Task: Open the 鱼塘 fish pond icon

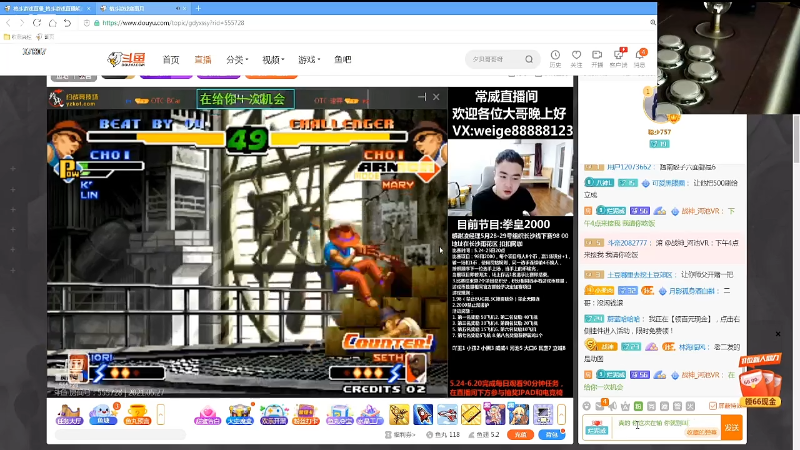Action: [103, 415]
